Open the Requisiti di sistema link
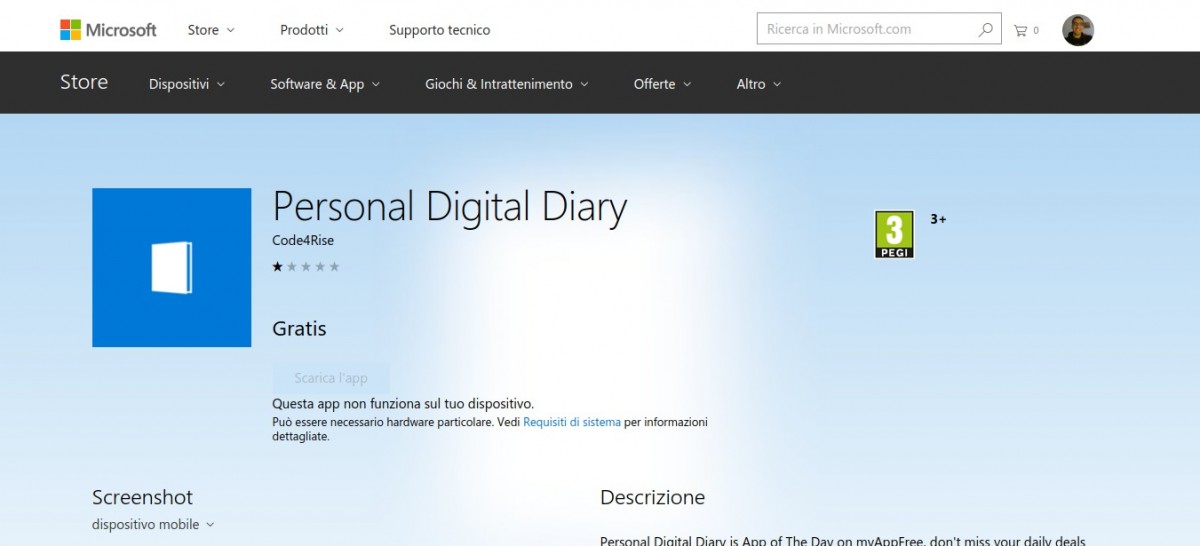1200x546 pixels. (x=572, y=422)
